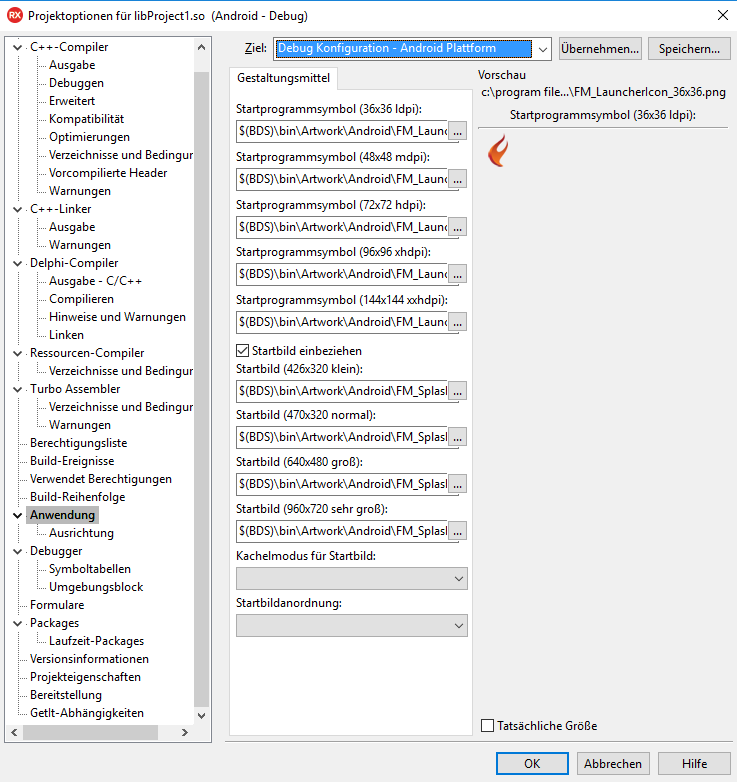Select Versionsinformationen in the options tree
The height and width of the screenshot is (782, 737).
[89, 659]
